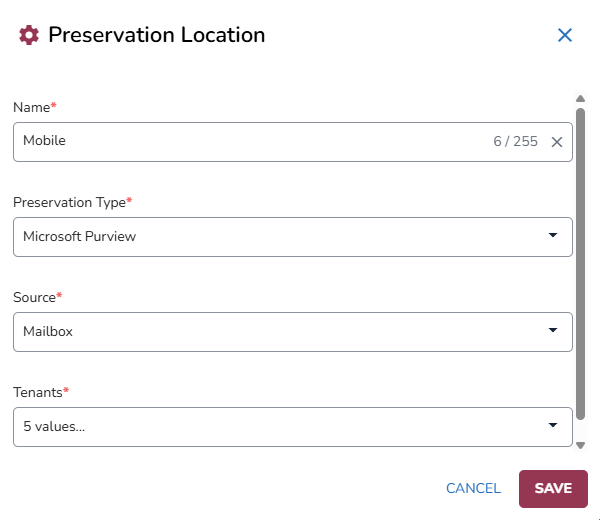Click the Source field label
The image size is (600, 520).
(36, 297)
